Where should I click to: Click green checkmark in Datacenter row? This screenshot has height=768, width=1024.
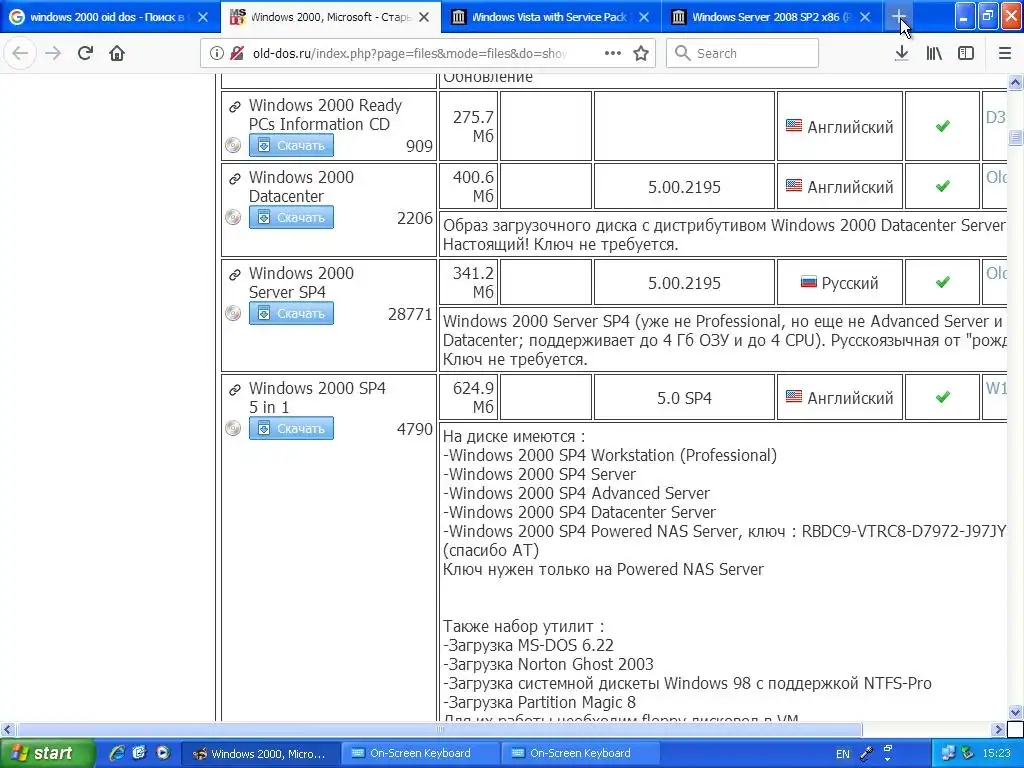point(942,187)
